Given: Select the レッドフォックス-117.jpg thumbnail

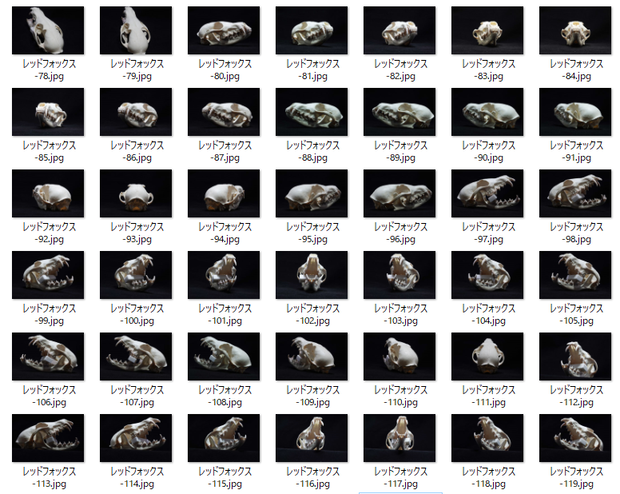Looking at the screenshot, I should 399,438.
